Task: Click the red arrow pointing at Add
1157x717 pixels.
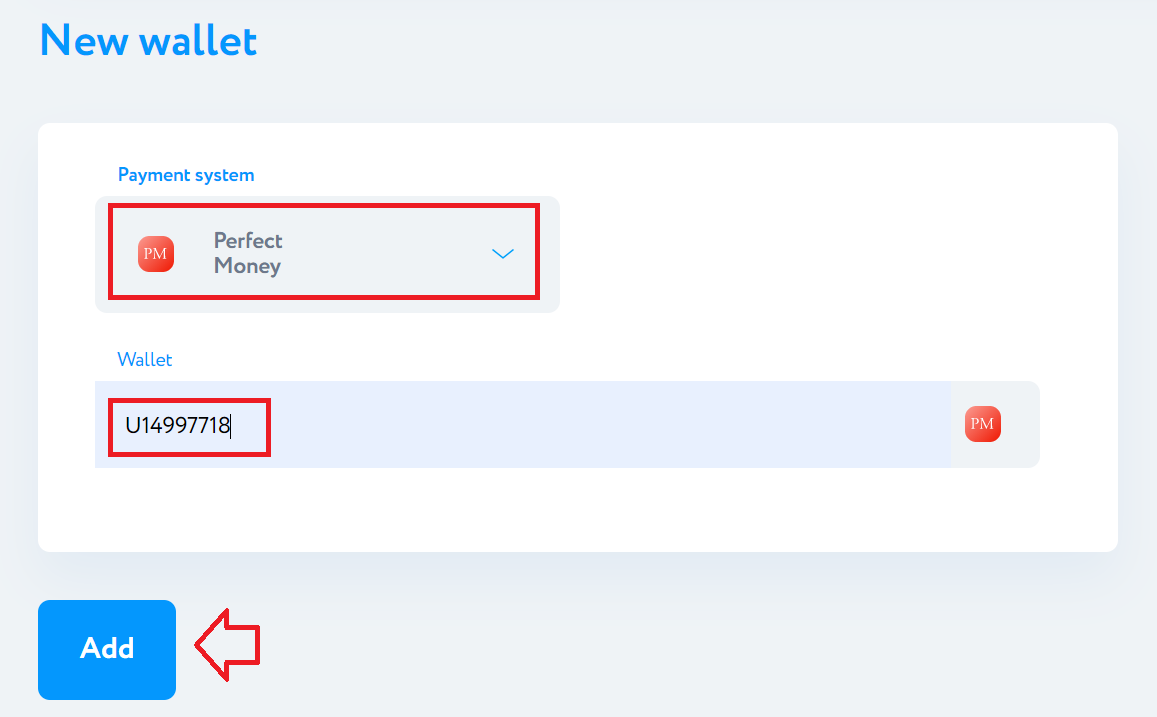Action: [227, 645]
